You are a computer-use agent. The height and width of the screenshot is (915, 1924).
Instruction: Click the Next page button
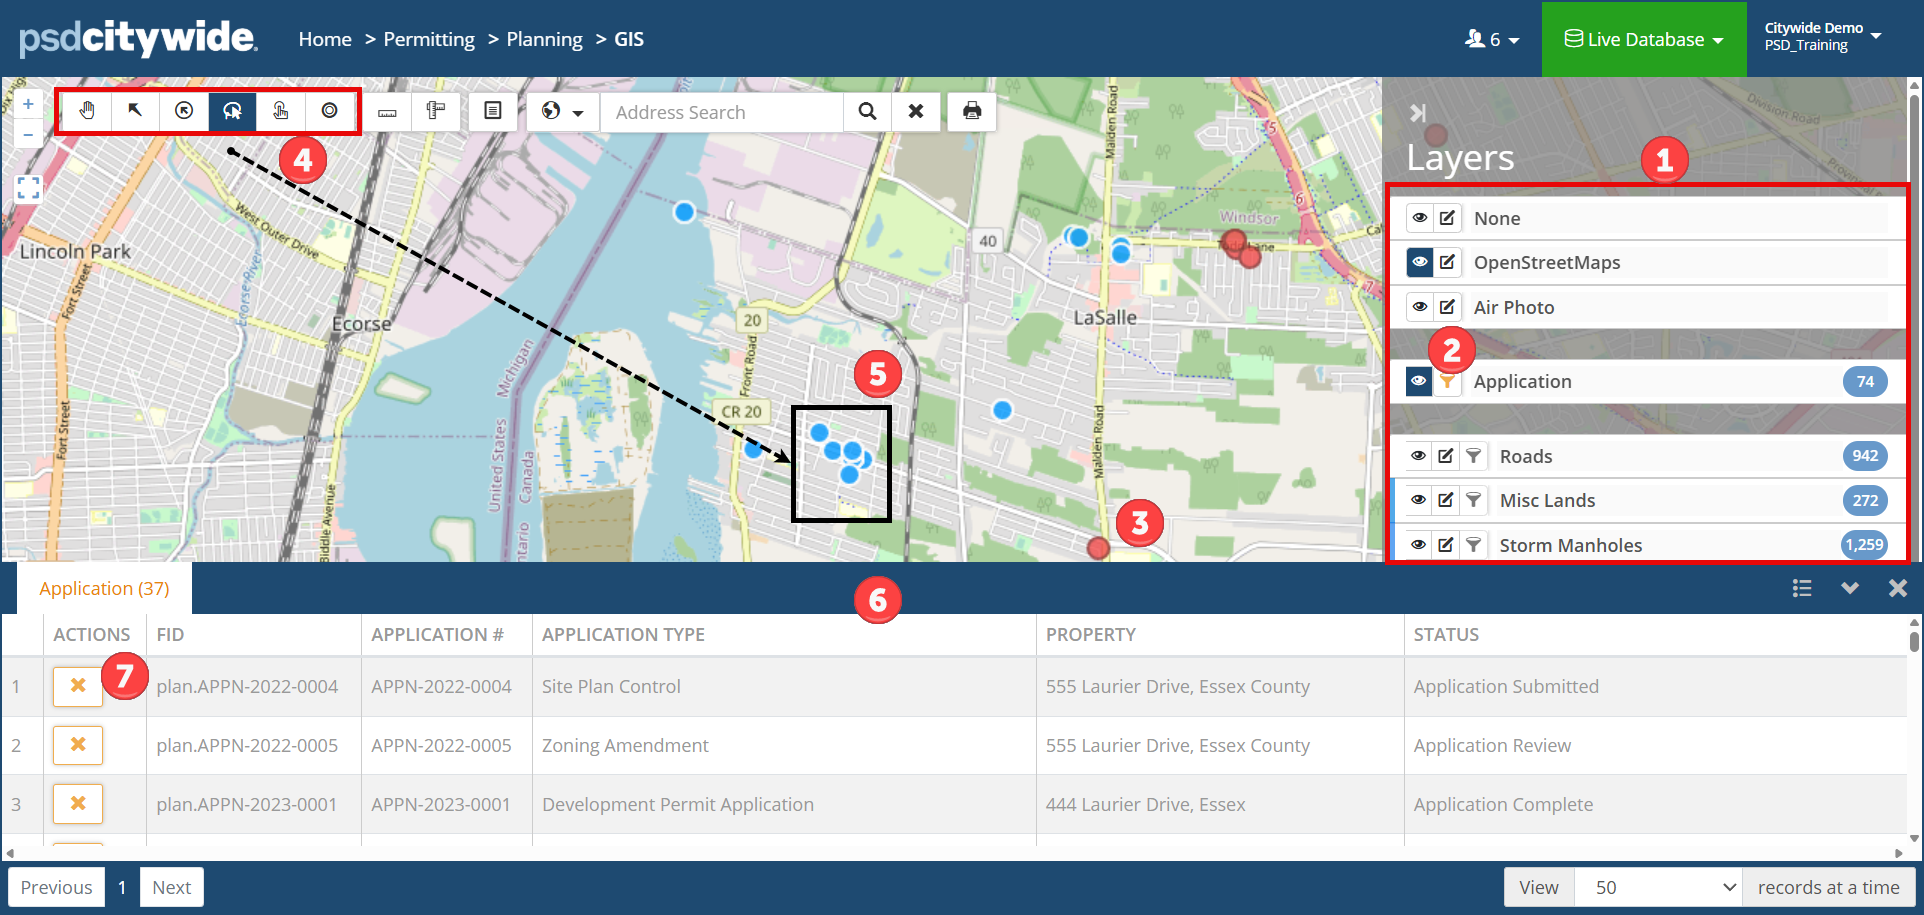[171, 887]
